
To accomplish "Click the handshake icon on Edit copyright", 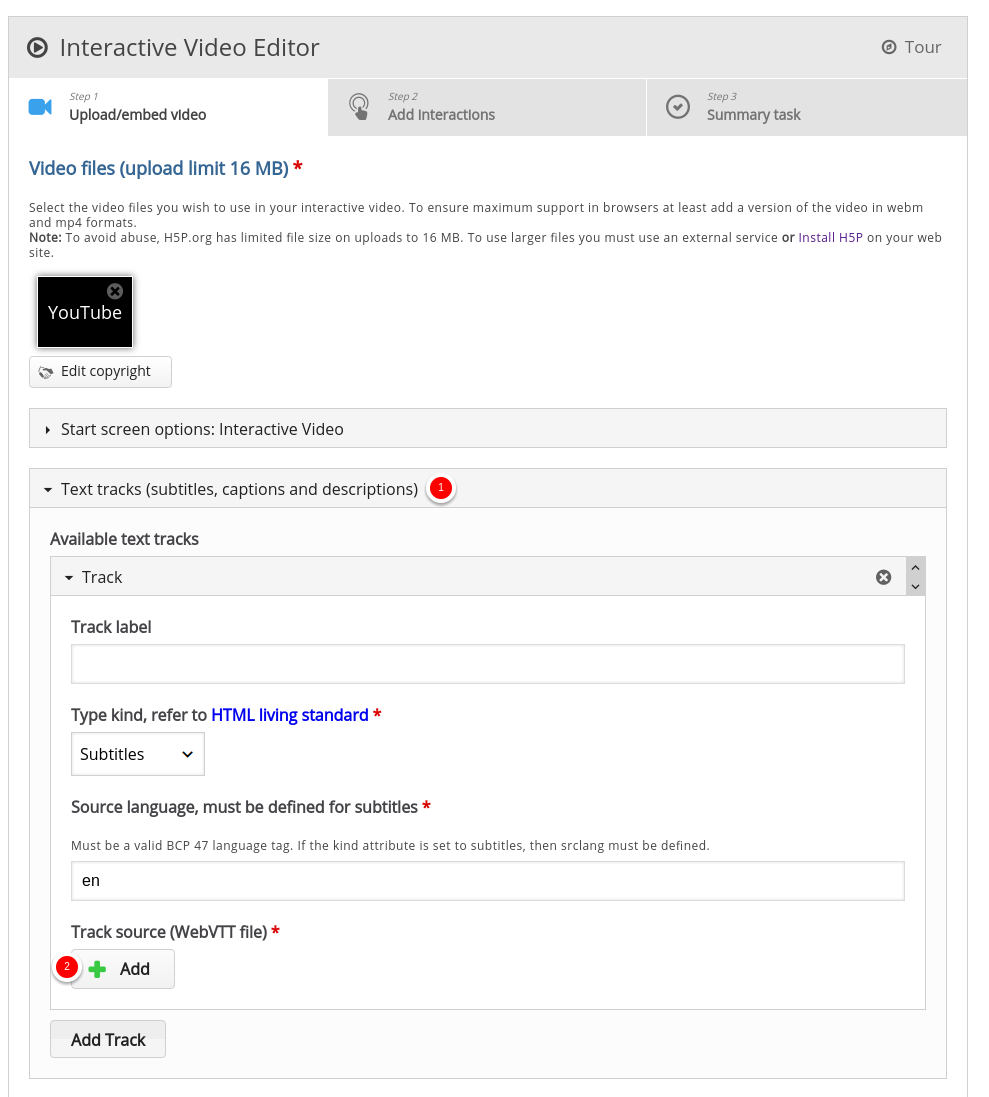I will click(45, 372).
